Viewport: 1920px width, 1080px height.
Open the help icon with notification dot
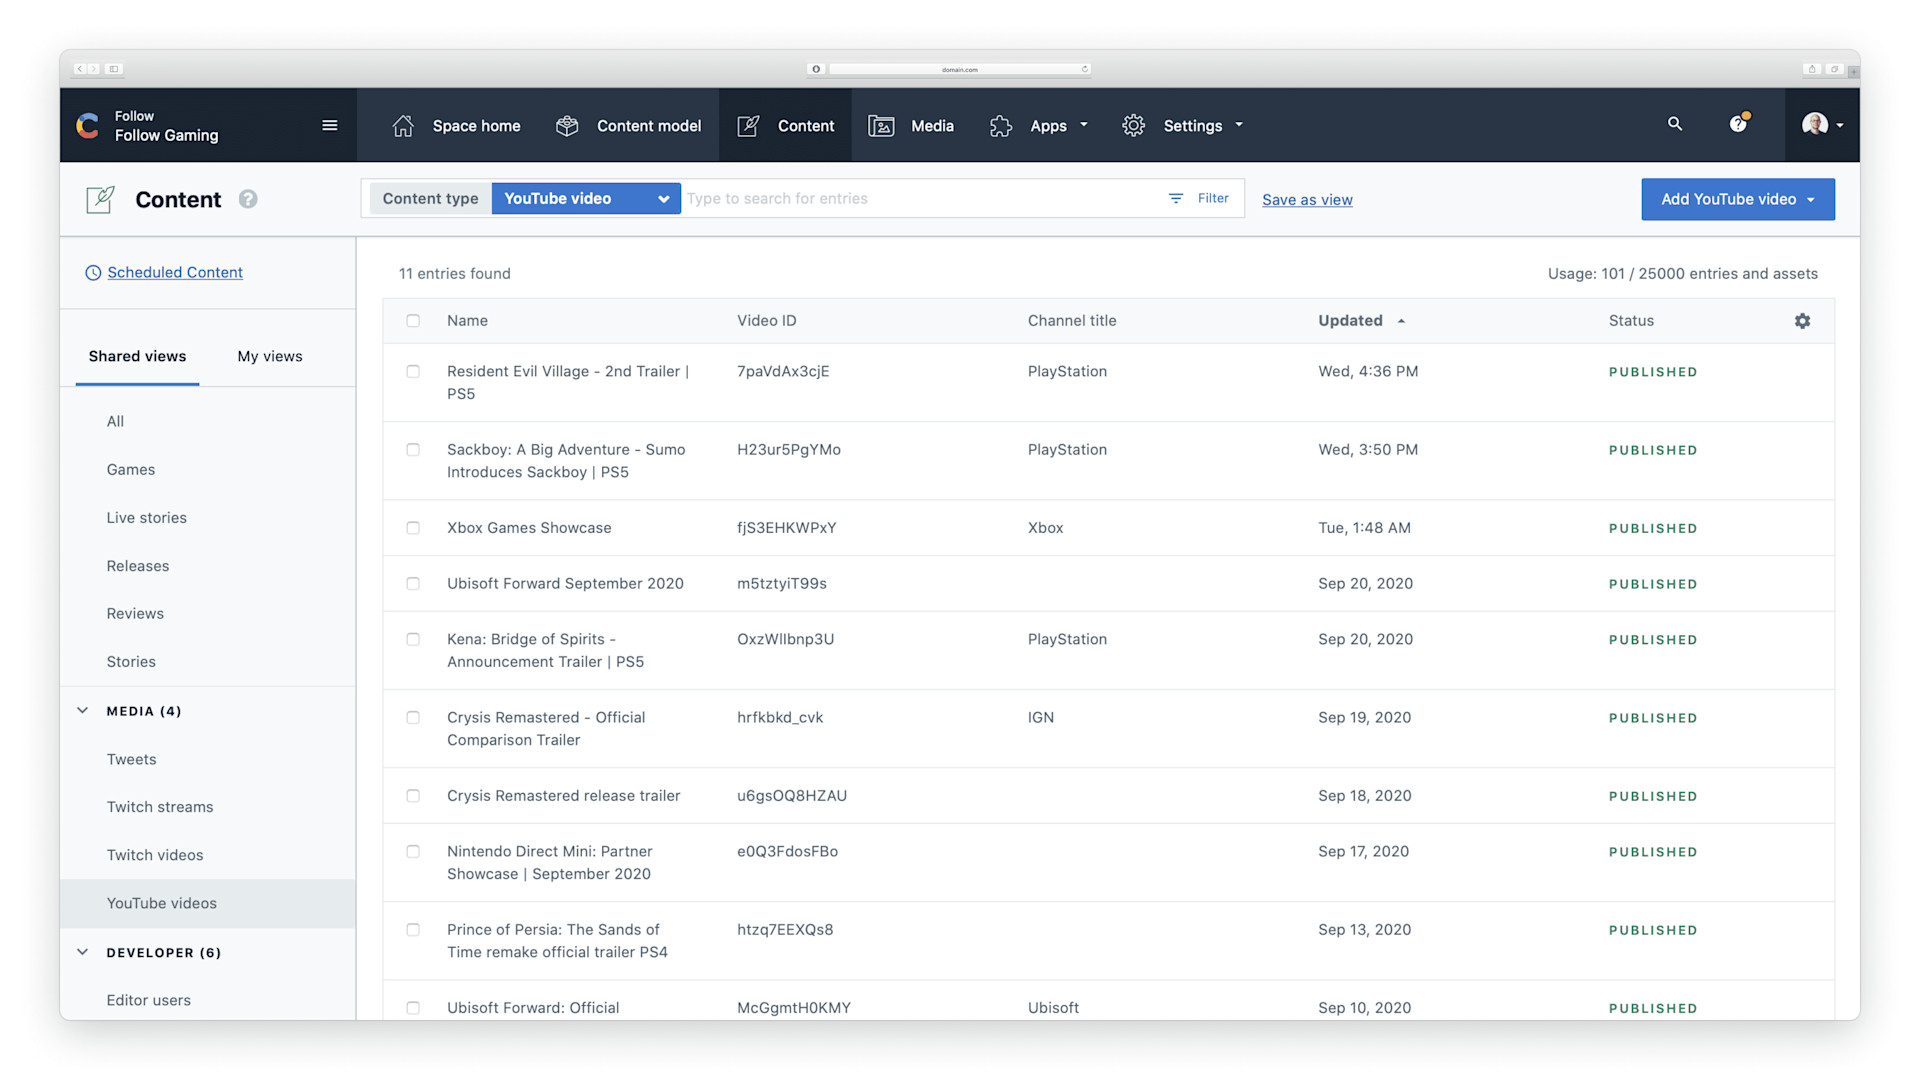(x=1738, y=124)
